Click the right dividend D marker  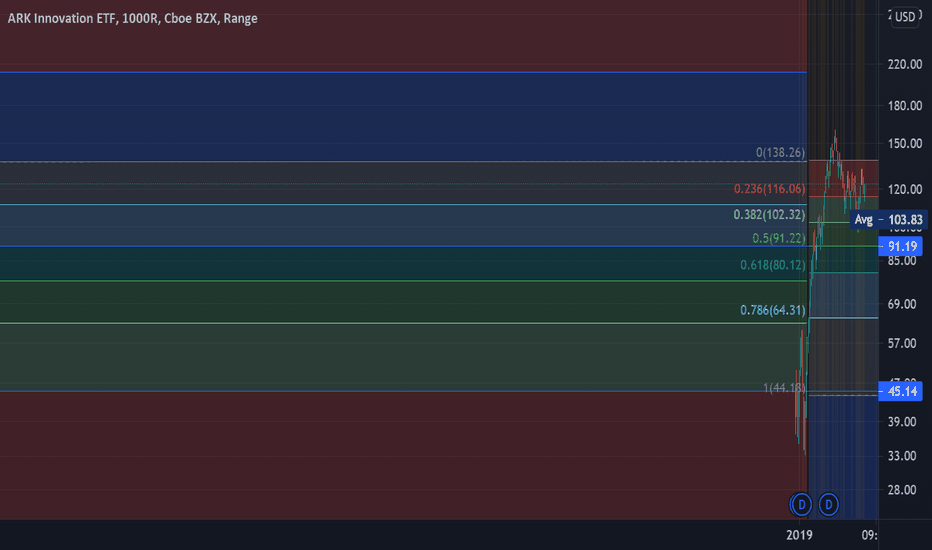(828, 505)
